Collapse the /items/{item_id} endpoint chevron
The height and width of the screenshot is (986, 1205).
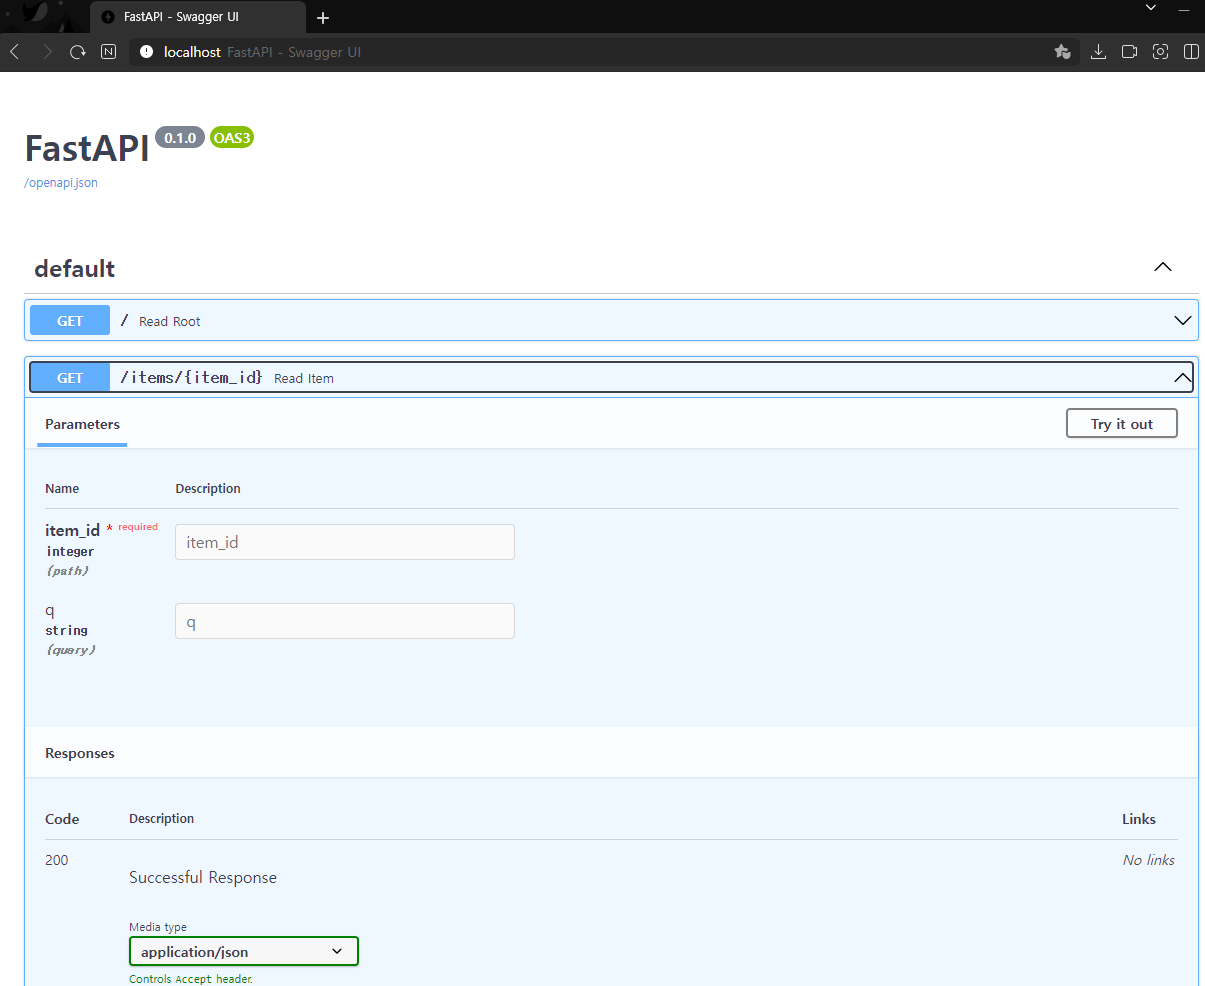point(1183,378)
